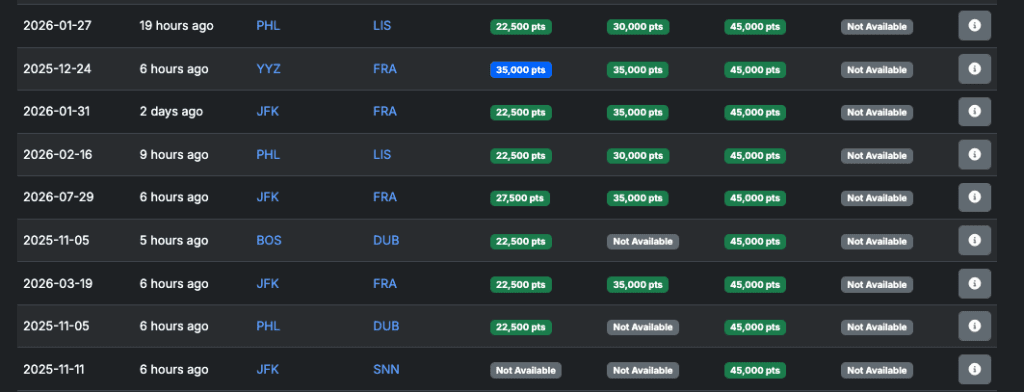Viewport: 1024px width, 392px height.
Task: Open the YYZ origin airport link
Action: point(268,69)
